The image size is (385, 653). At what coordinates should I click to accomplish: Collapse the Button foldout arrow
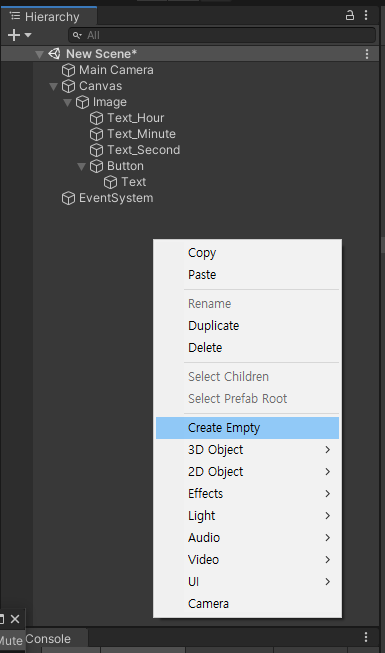point(82,167)
